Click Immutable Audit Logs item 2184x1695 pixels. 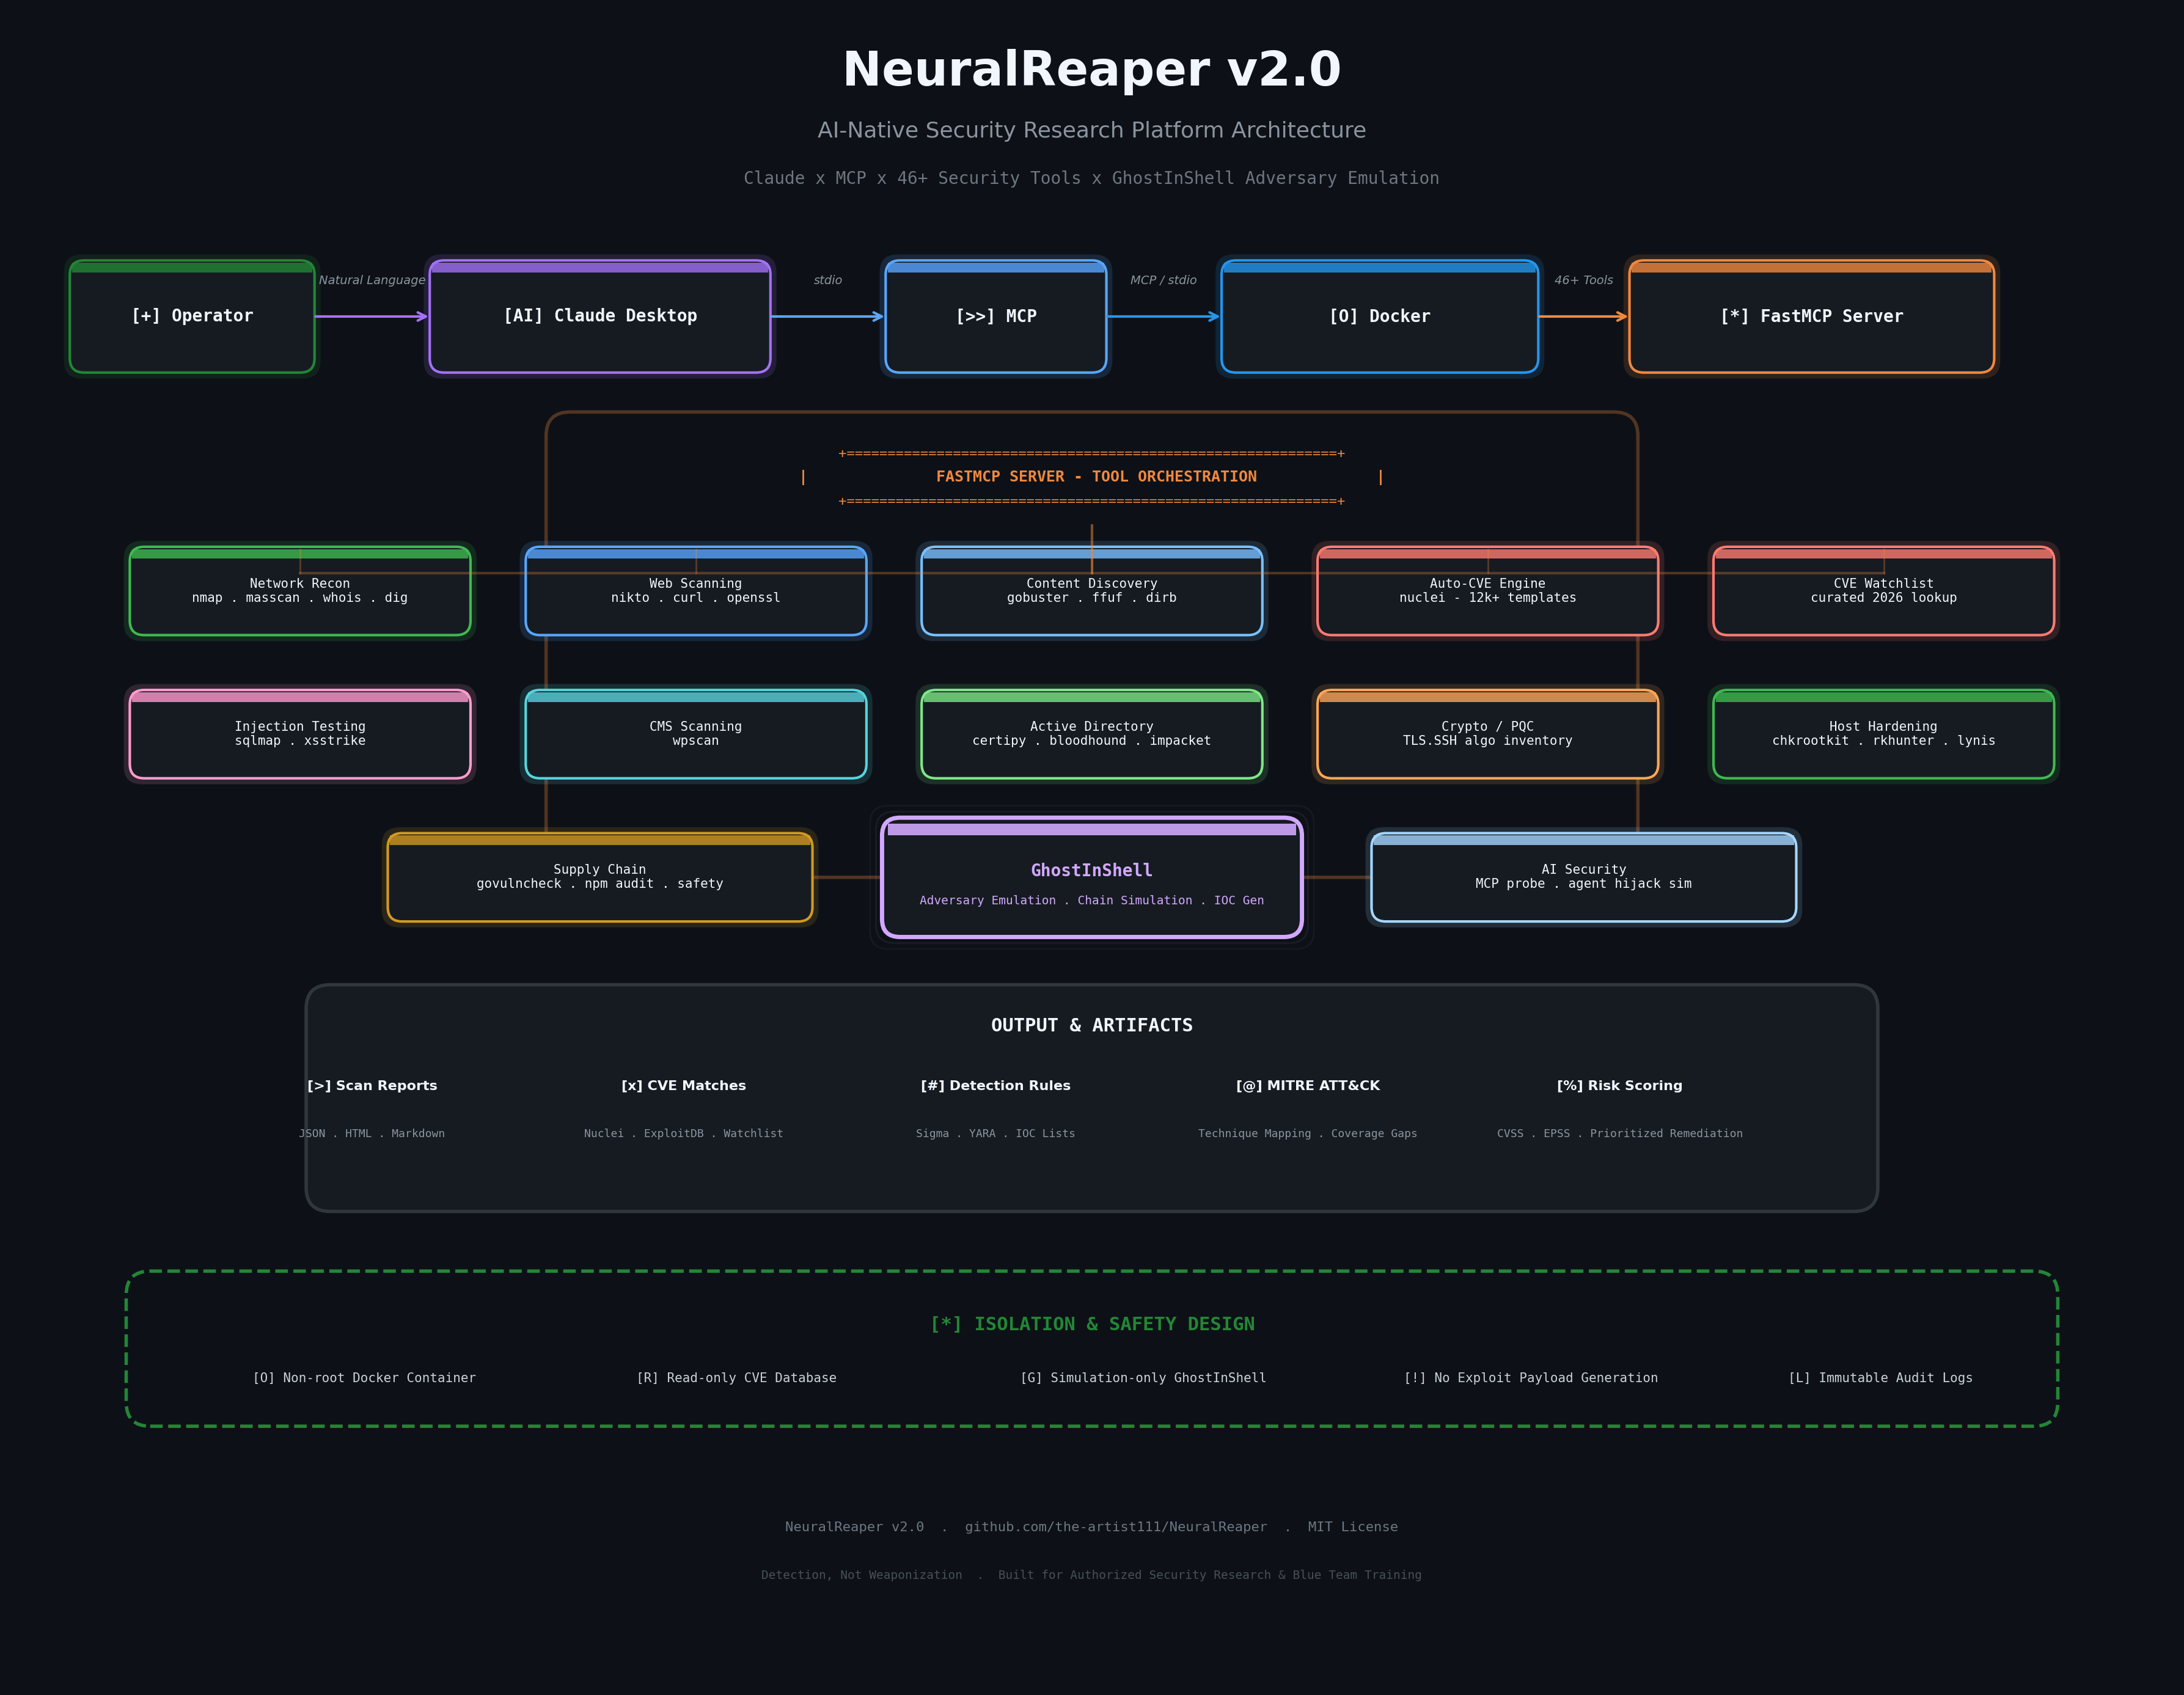[x=1880, y=1378]
